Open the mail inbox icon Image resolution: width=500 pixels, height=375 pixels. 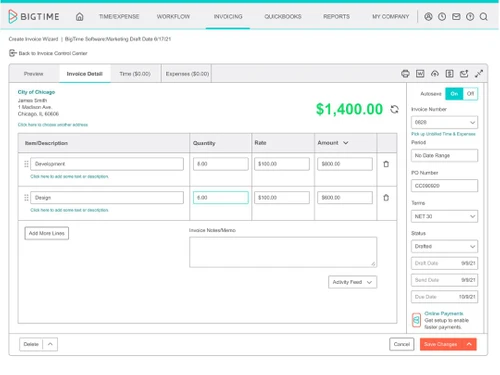(456, 16)
